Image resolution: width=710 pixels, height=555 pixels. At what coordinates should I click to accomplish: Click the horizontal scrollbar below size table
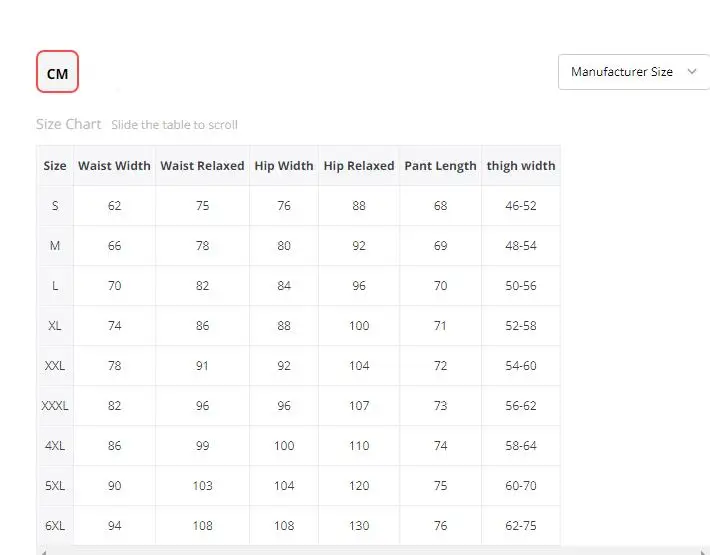[x=373, y=551]
